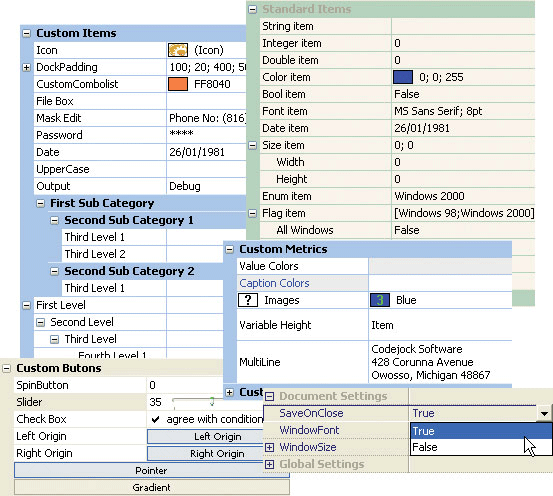Select the WindowFont property row
553x496 pixels.
tap(336, 430)
